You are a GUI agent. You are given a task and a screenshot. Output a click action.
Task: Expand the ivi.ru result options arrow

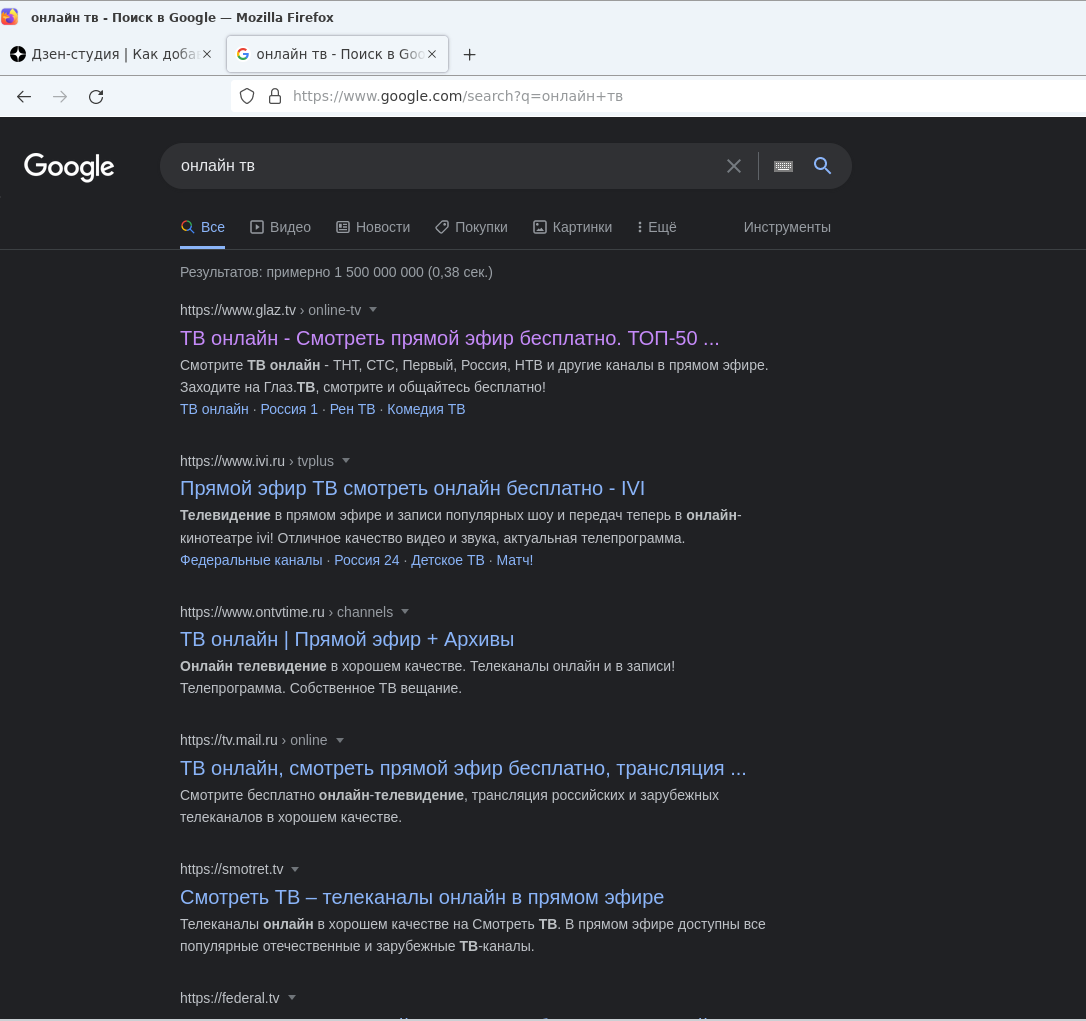click(346, 461)
